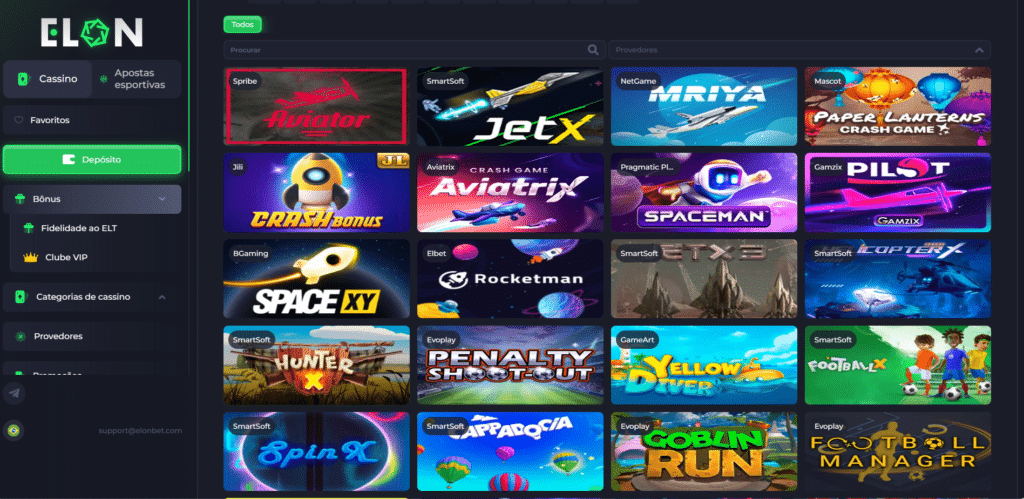Viewport: 1024px width, 499px height.
Task: Click the search magnifier icon
Action: coord(593,50)
